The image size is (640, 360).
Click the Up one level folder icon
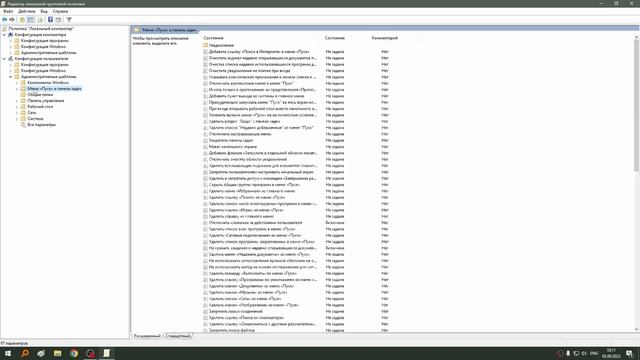[22, 20]
